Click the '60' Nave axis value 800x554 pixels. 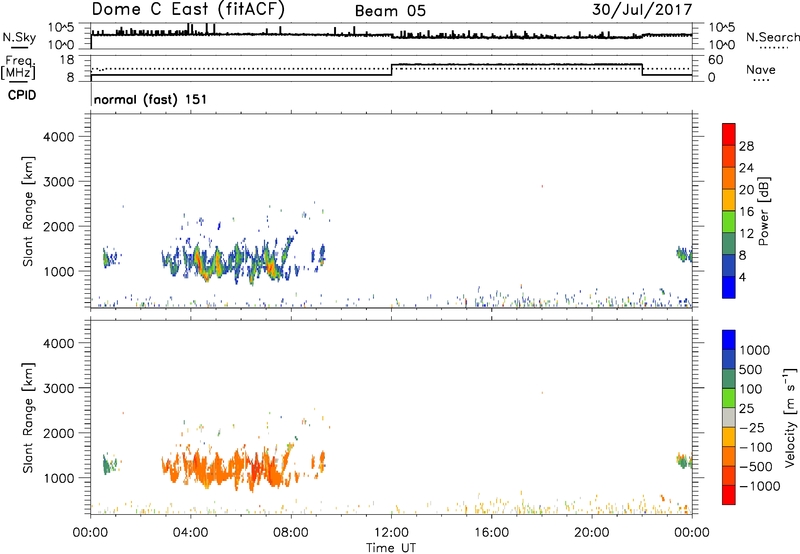point(716,60)
